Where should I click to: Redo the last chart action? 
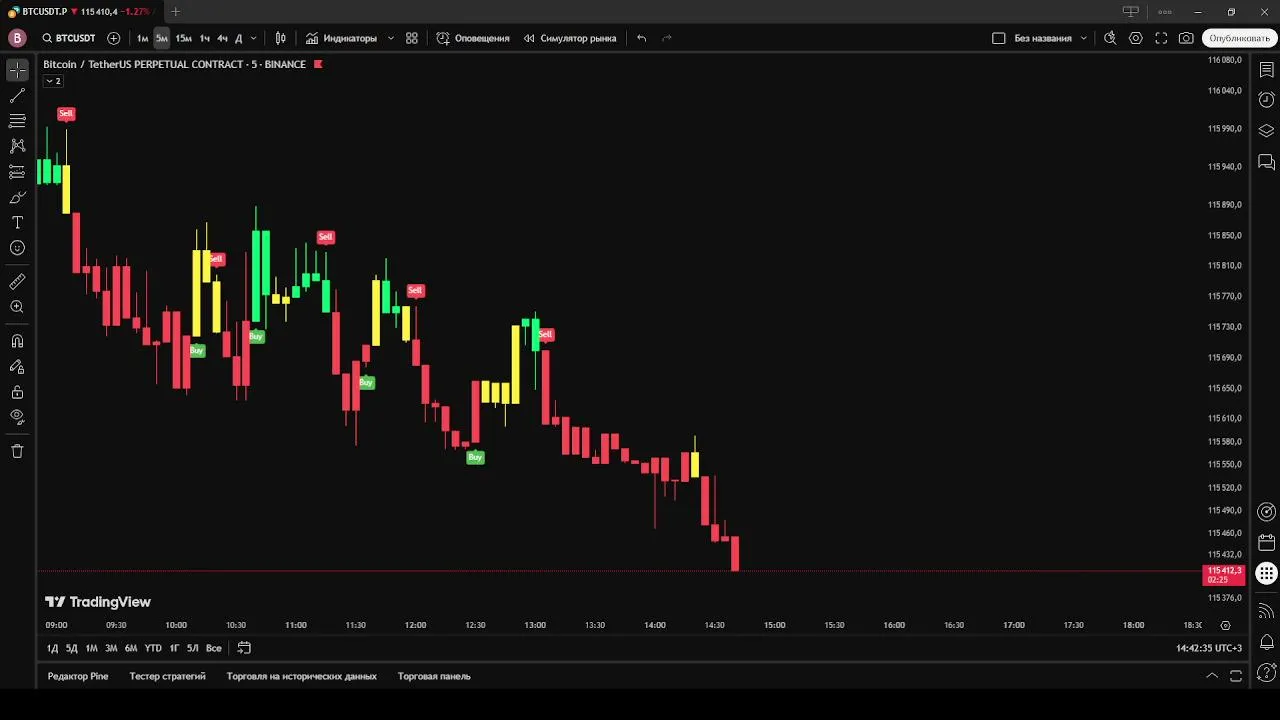[667, 38]
